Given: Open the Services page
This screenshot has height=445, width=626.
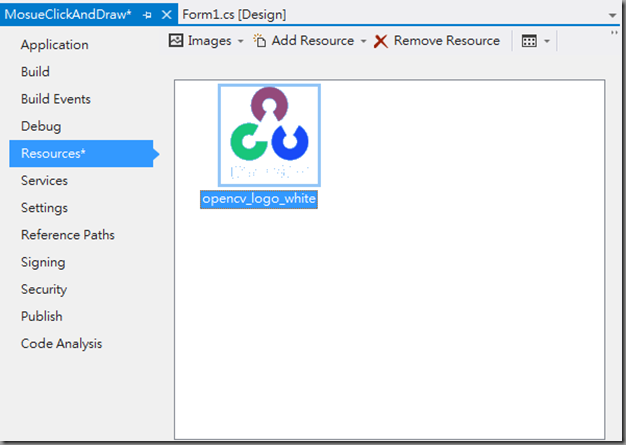Looking at the screenshot, I should [x=44, y=180].
